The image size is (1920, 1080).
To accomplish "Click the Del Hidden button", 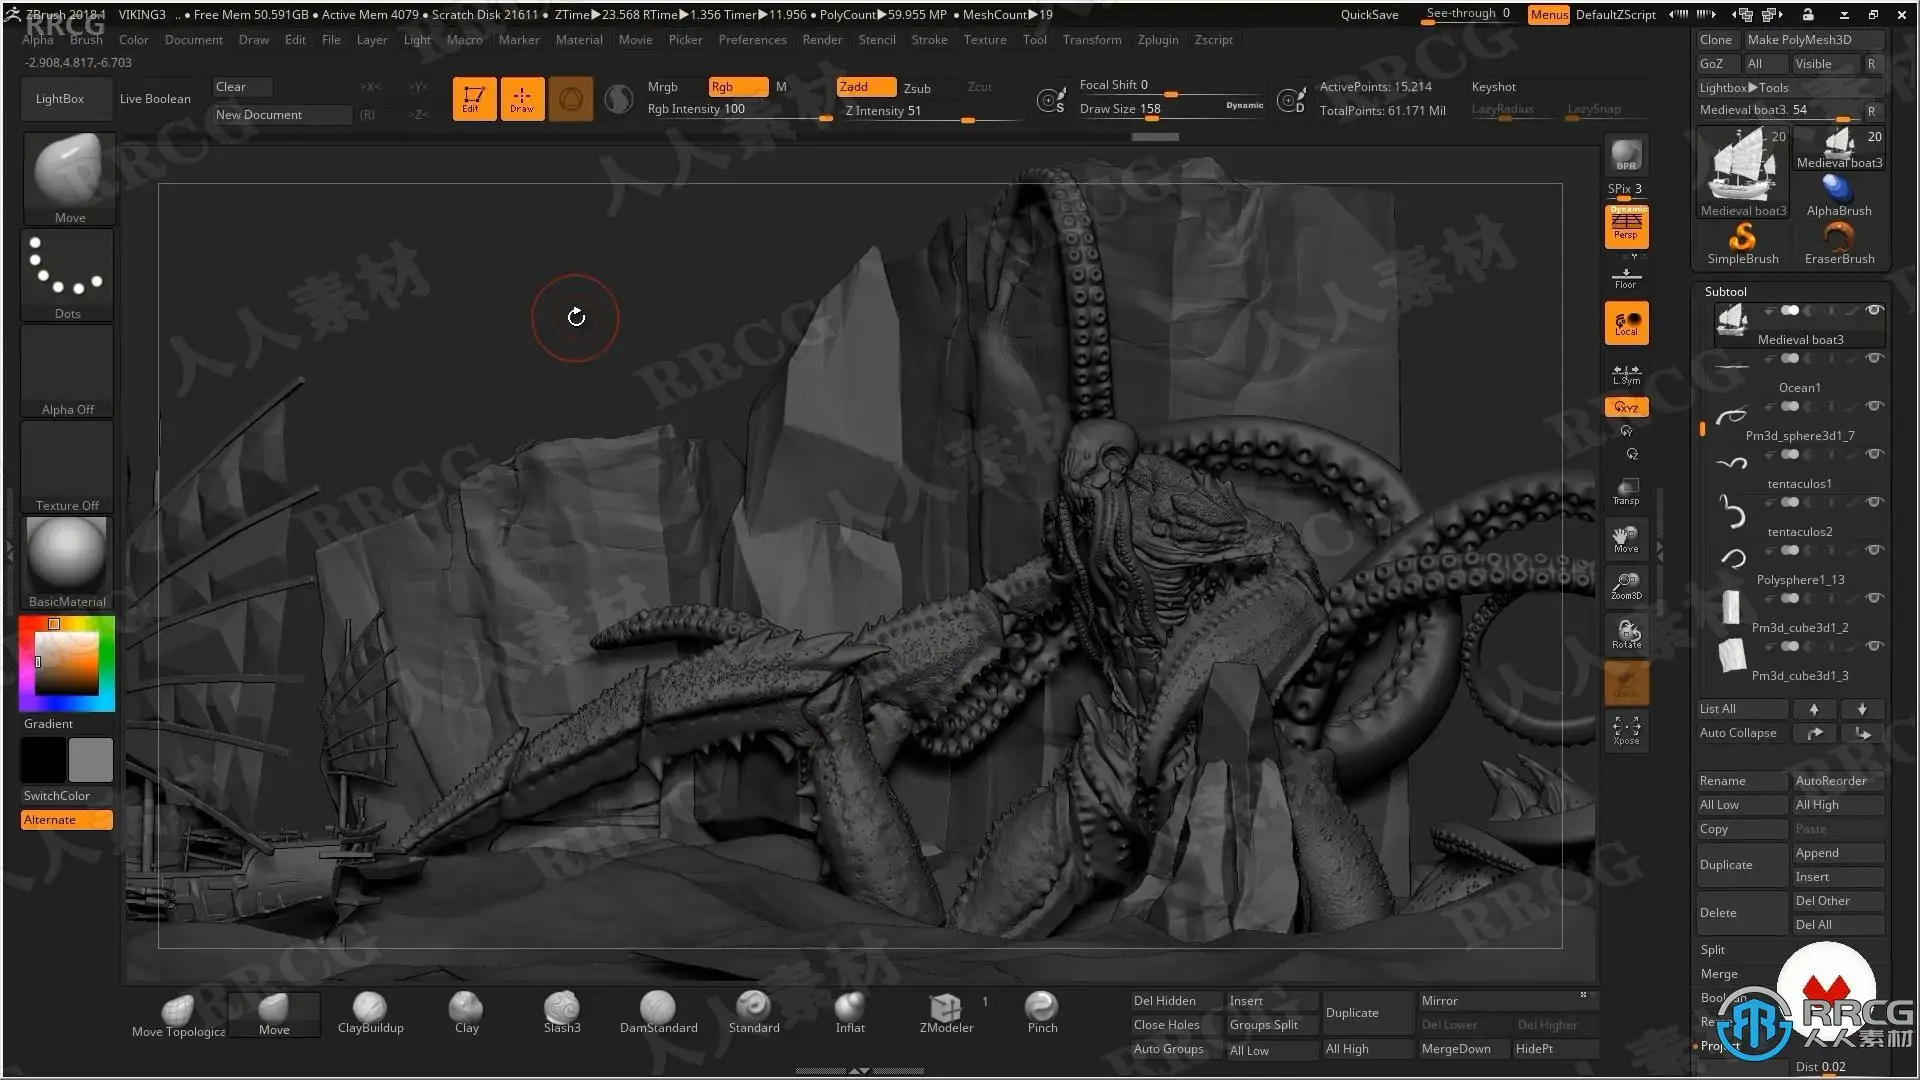I will click(1176, 1001).
